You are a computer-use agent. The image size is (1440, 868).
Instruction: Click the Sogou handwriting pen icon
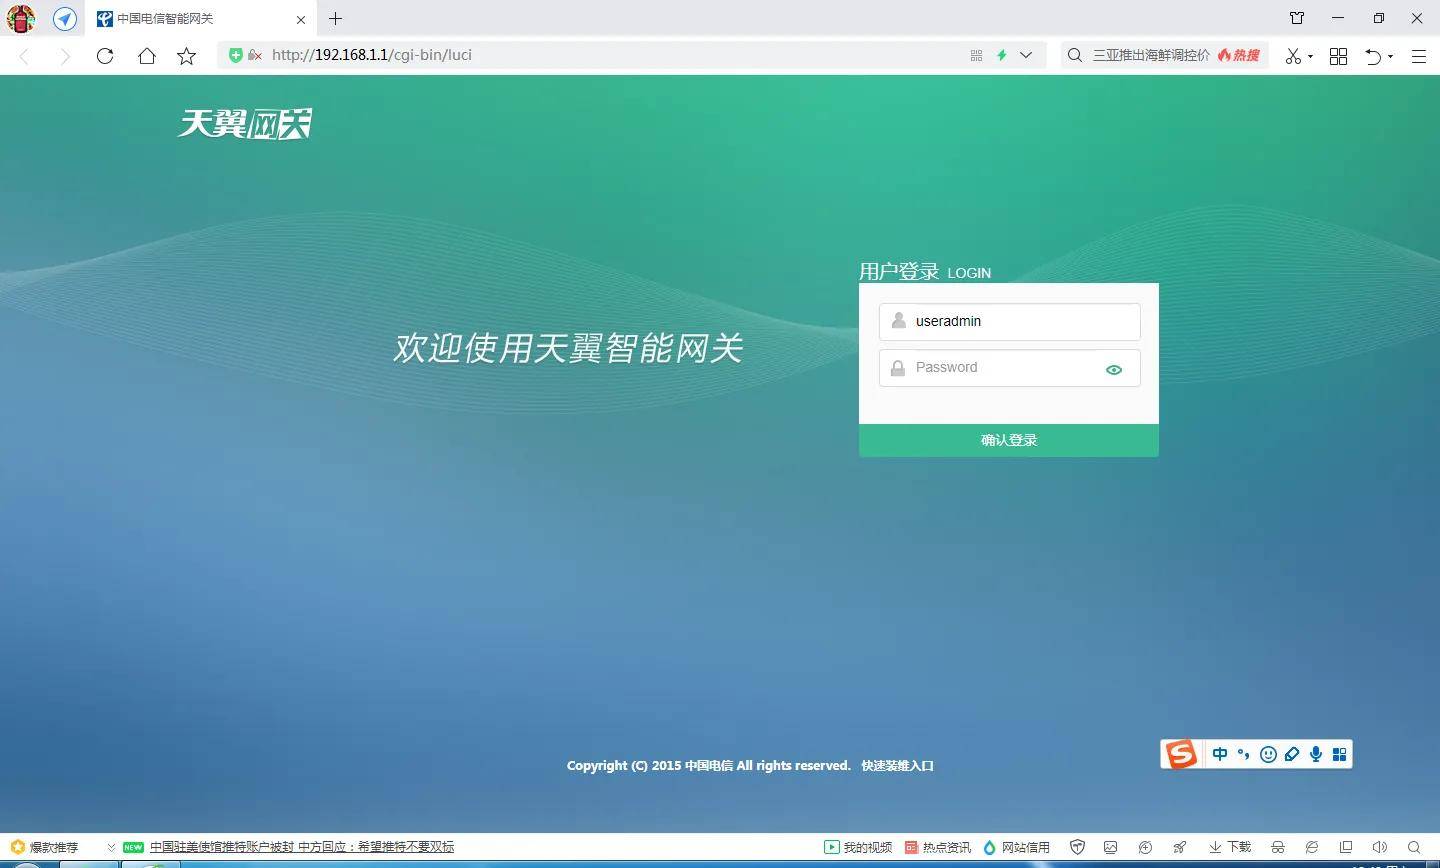pyautogui.click(x=1292, y=754)
